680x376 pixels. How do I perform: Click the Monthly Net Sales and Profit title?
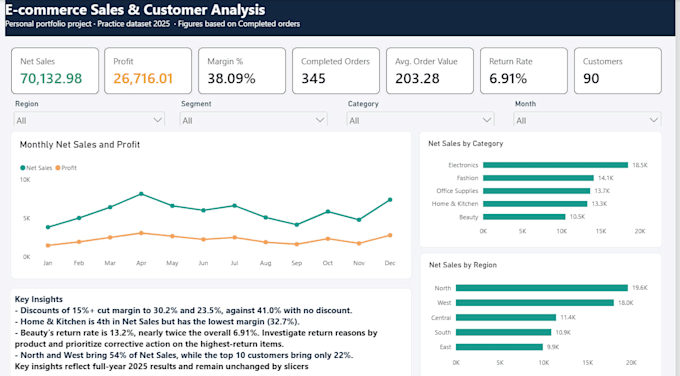80,145
